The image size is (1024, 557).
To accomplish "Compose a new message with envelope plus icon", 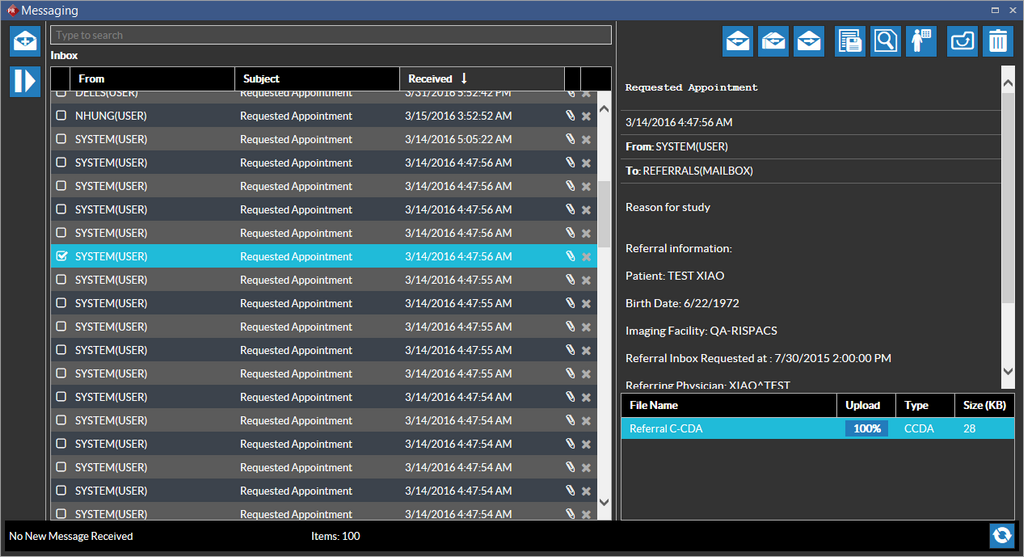I will point(25,41).
